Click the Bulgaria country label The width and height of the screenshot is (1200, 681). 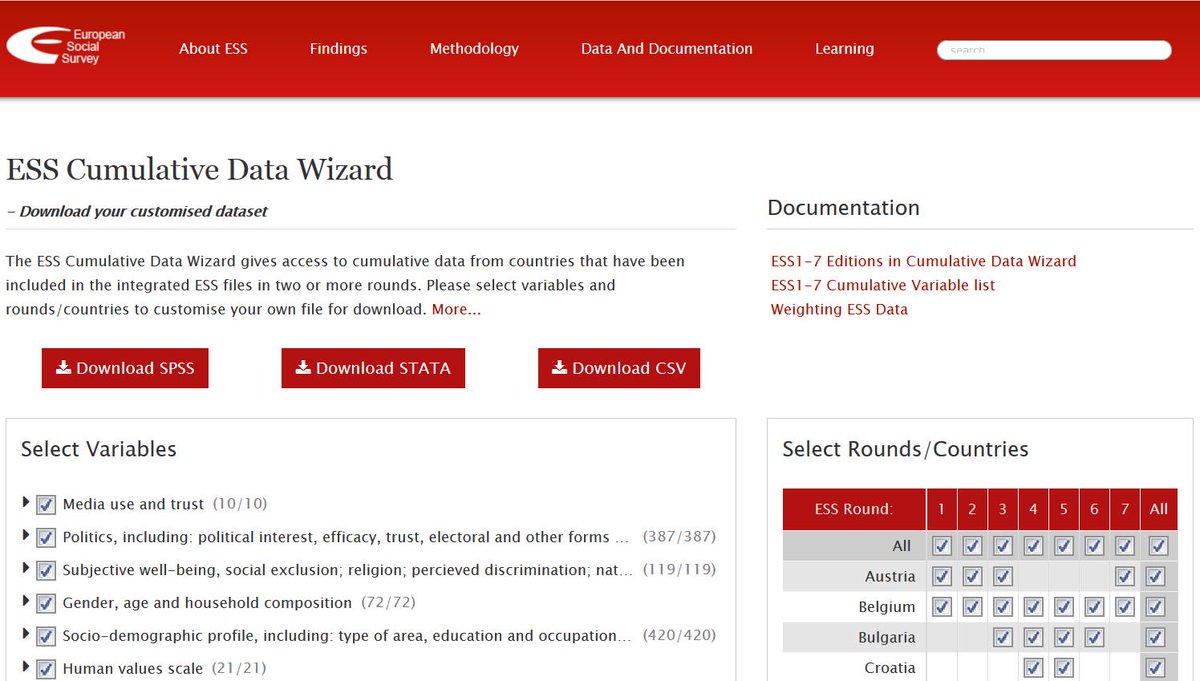pos(886,637)
